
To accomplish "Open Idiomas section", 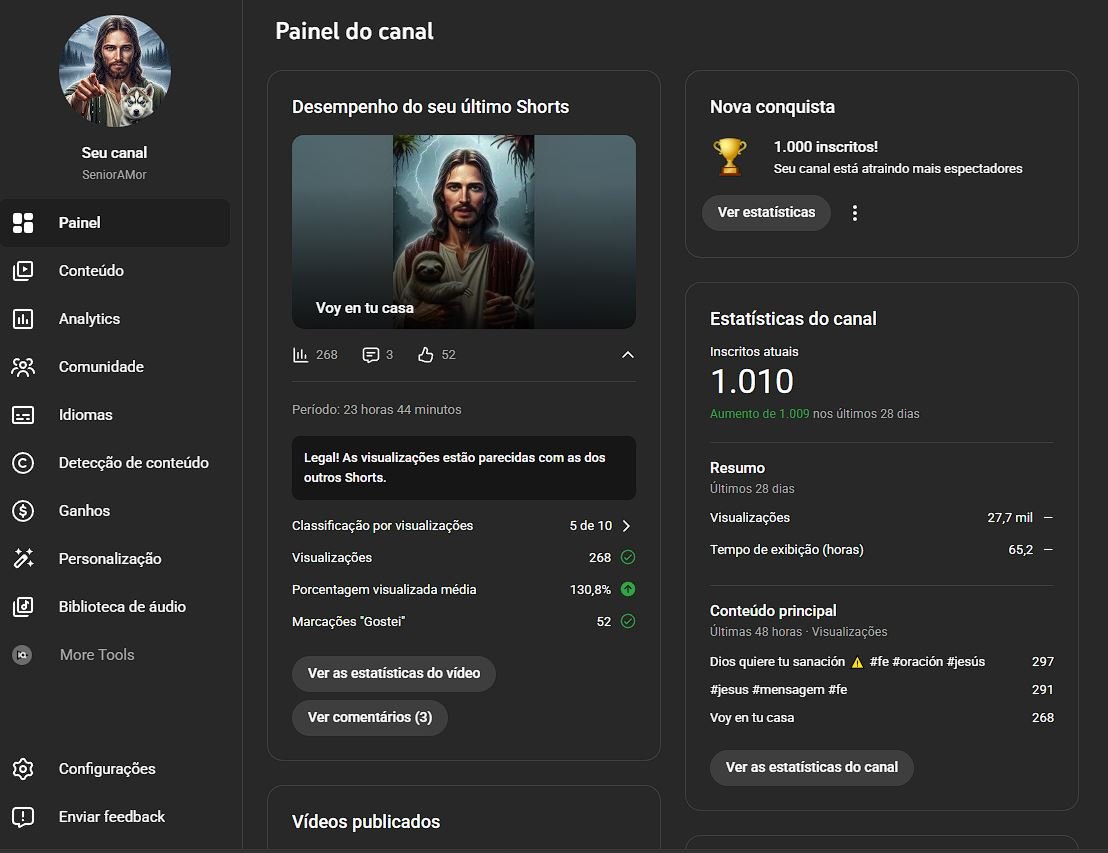I will pyautogui.click(x=114, y=415).
